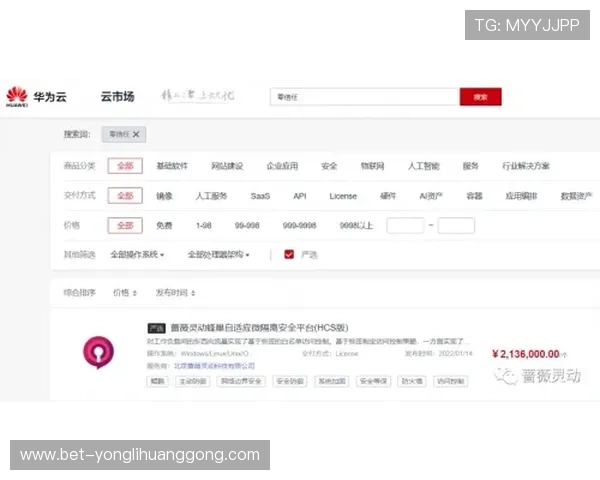Choose 硬件 delivery method
Viewport: 600px width, 480px height.
[x=388, y=196]
